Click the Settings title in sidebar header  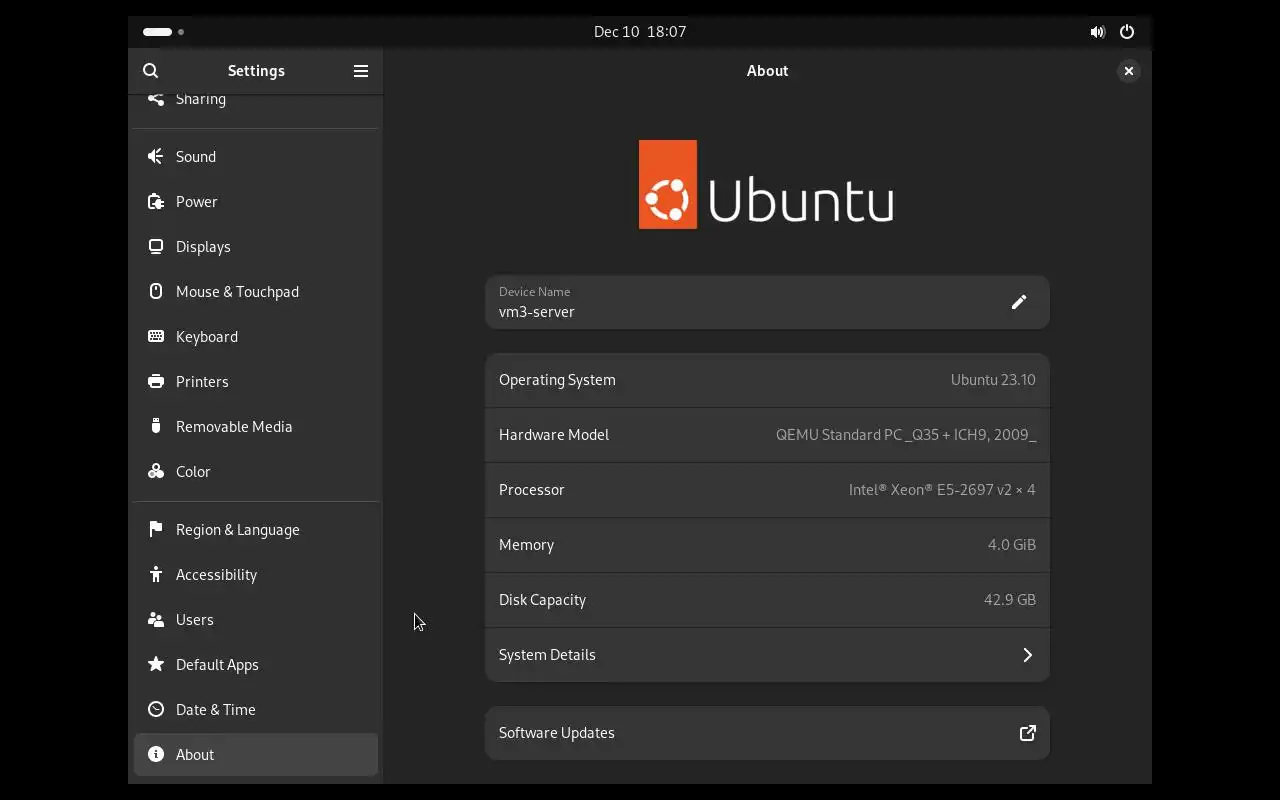(256, 71)
